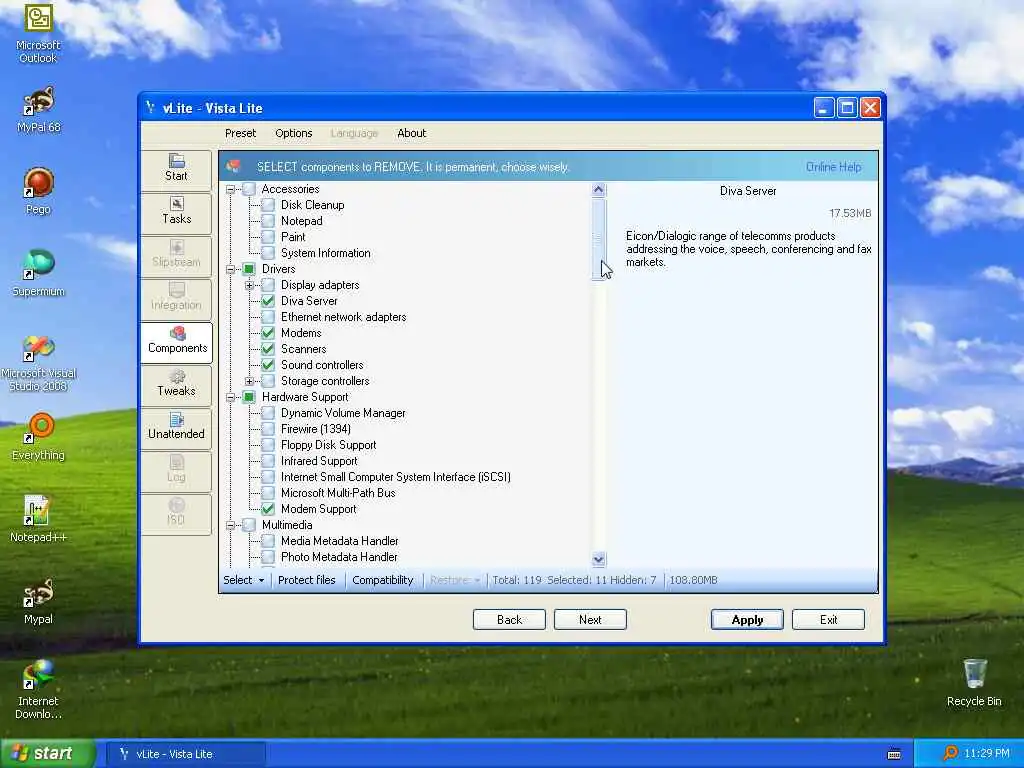Click the magnifier icon in system tray

click(950, 754)
